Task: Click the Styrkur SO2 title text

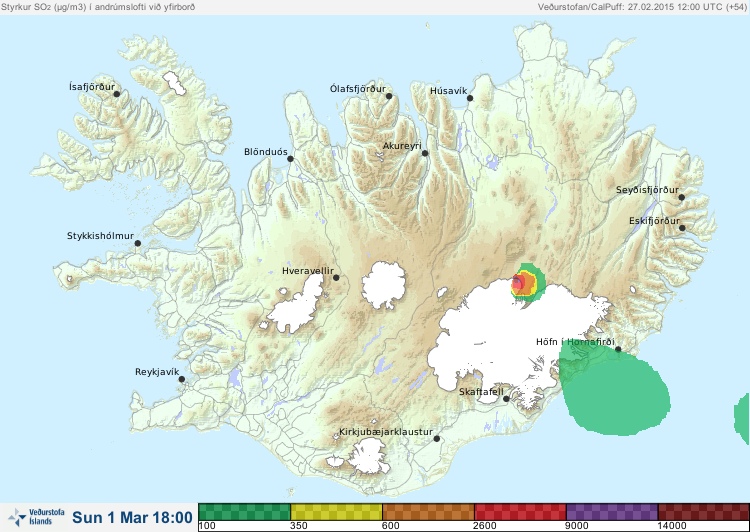Action: tap(98, 7)
